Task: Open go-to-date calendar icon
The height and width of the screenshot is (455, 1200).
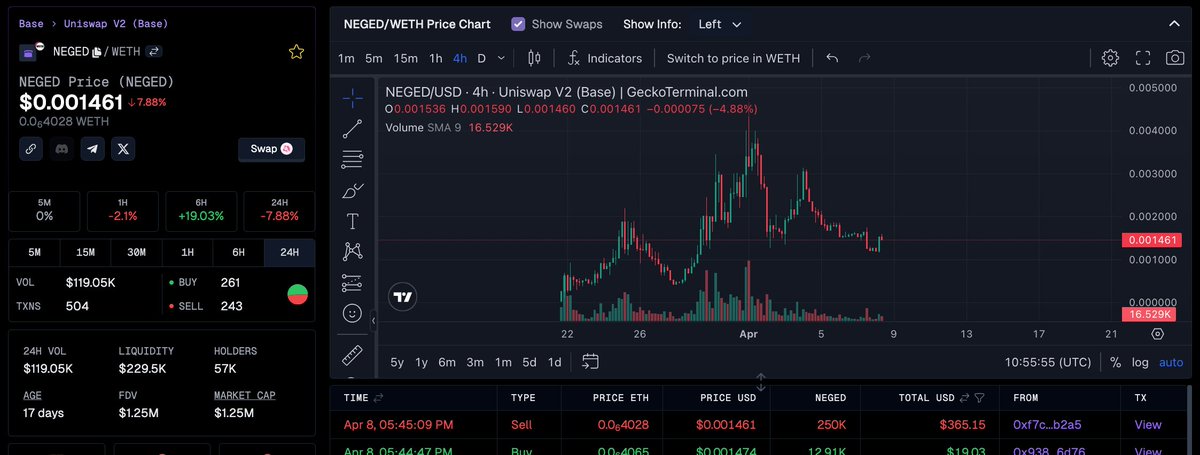Action: click(x=590, y=361)
